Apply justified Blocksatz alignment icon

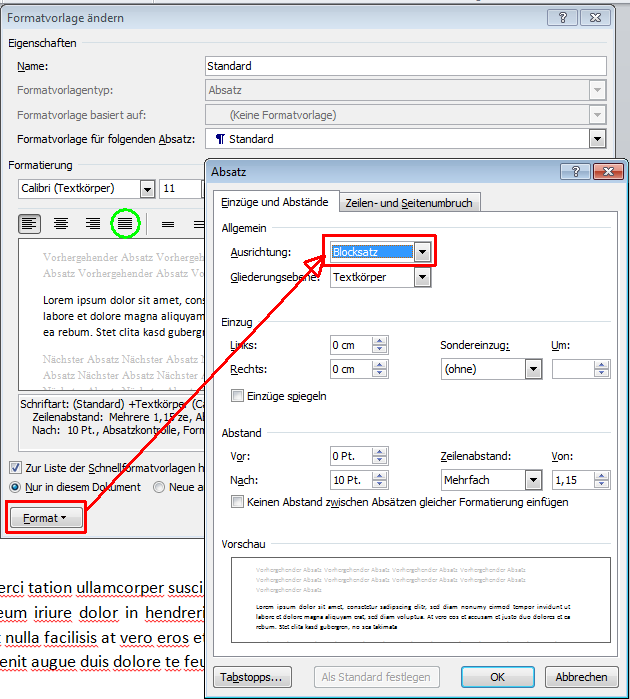(125, 224)
